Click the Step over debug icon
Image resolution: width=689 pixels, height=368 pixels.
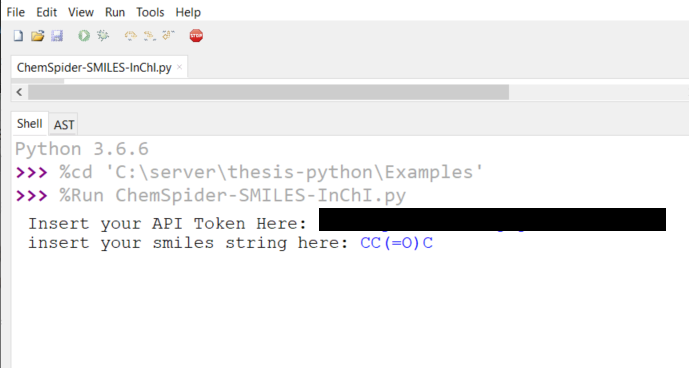tap(131, 36)
